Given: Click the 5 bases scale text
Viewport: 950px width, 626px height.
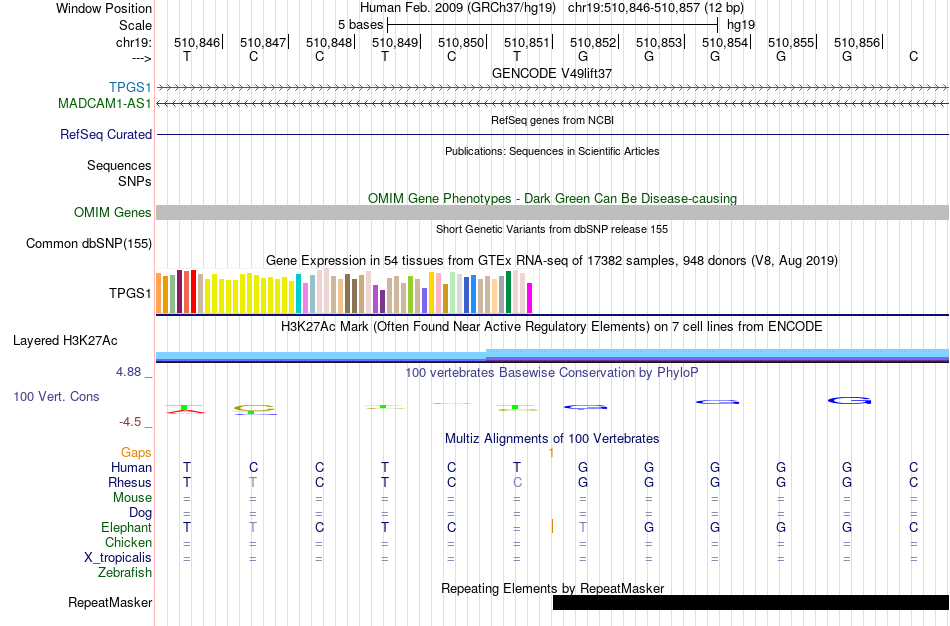Looking at the screenshot, I should coord(360,25).
